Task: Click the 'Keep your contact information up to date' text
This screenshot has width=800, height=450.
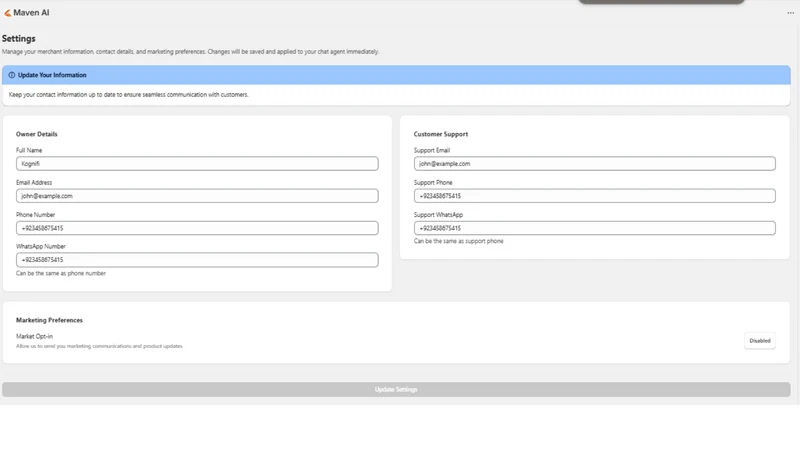Action: [129, 95]
